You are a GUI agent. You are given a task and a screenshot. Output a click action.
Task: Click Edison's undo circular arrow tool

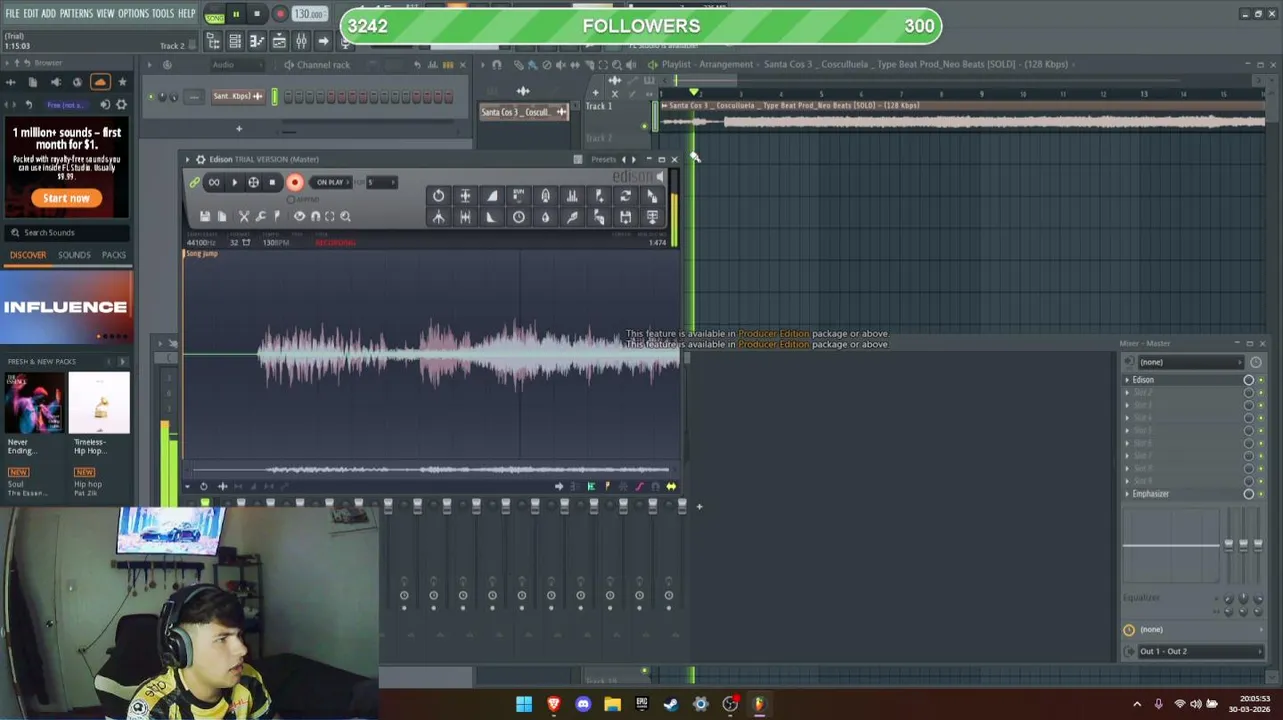pyautogui.click(x=438, y=196)
